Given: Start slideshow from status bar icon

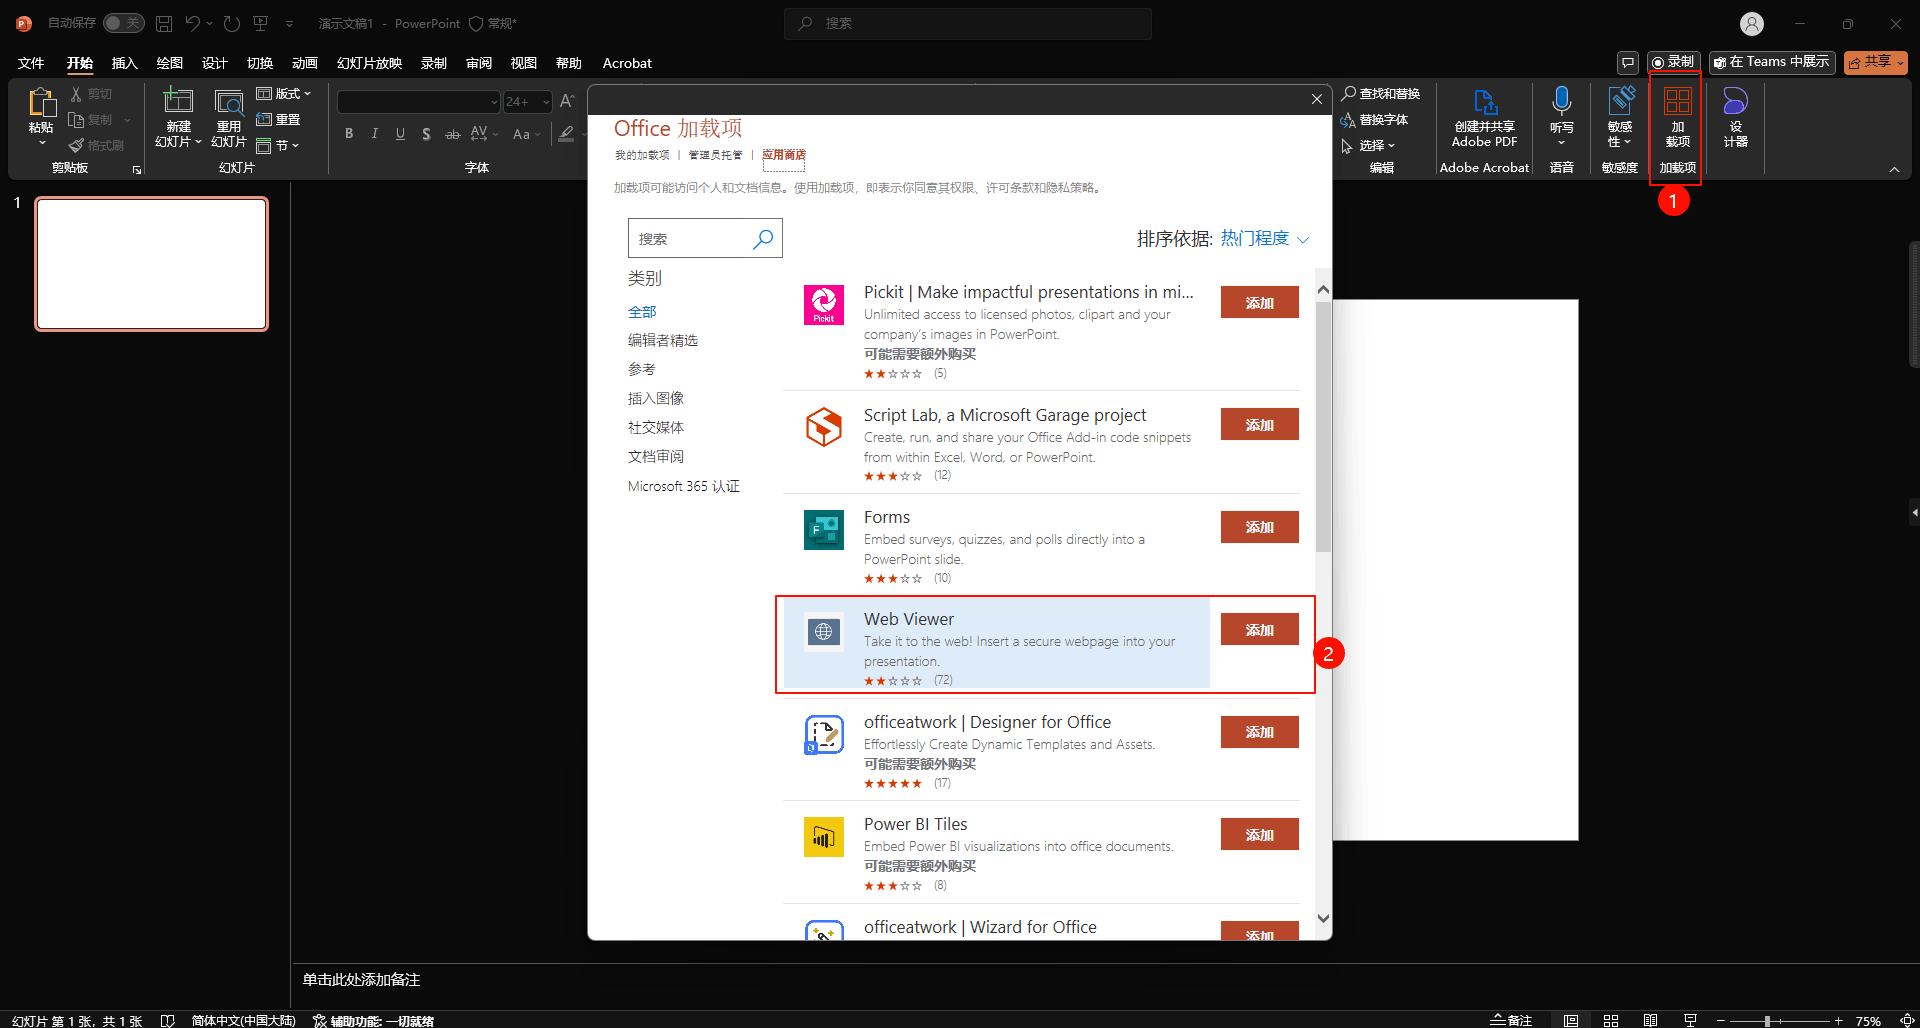Looking at the screenshot, I should [1690, 1020].
